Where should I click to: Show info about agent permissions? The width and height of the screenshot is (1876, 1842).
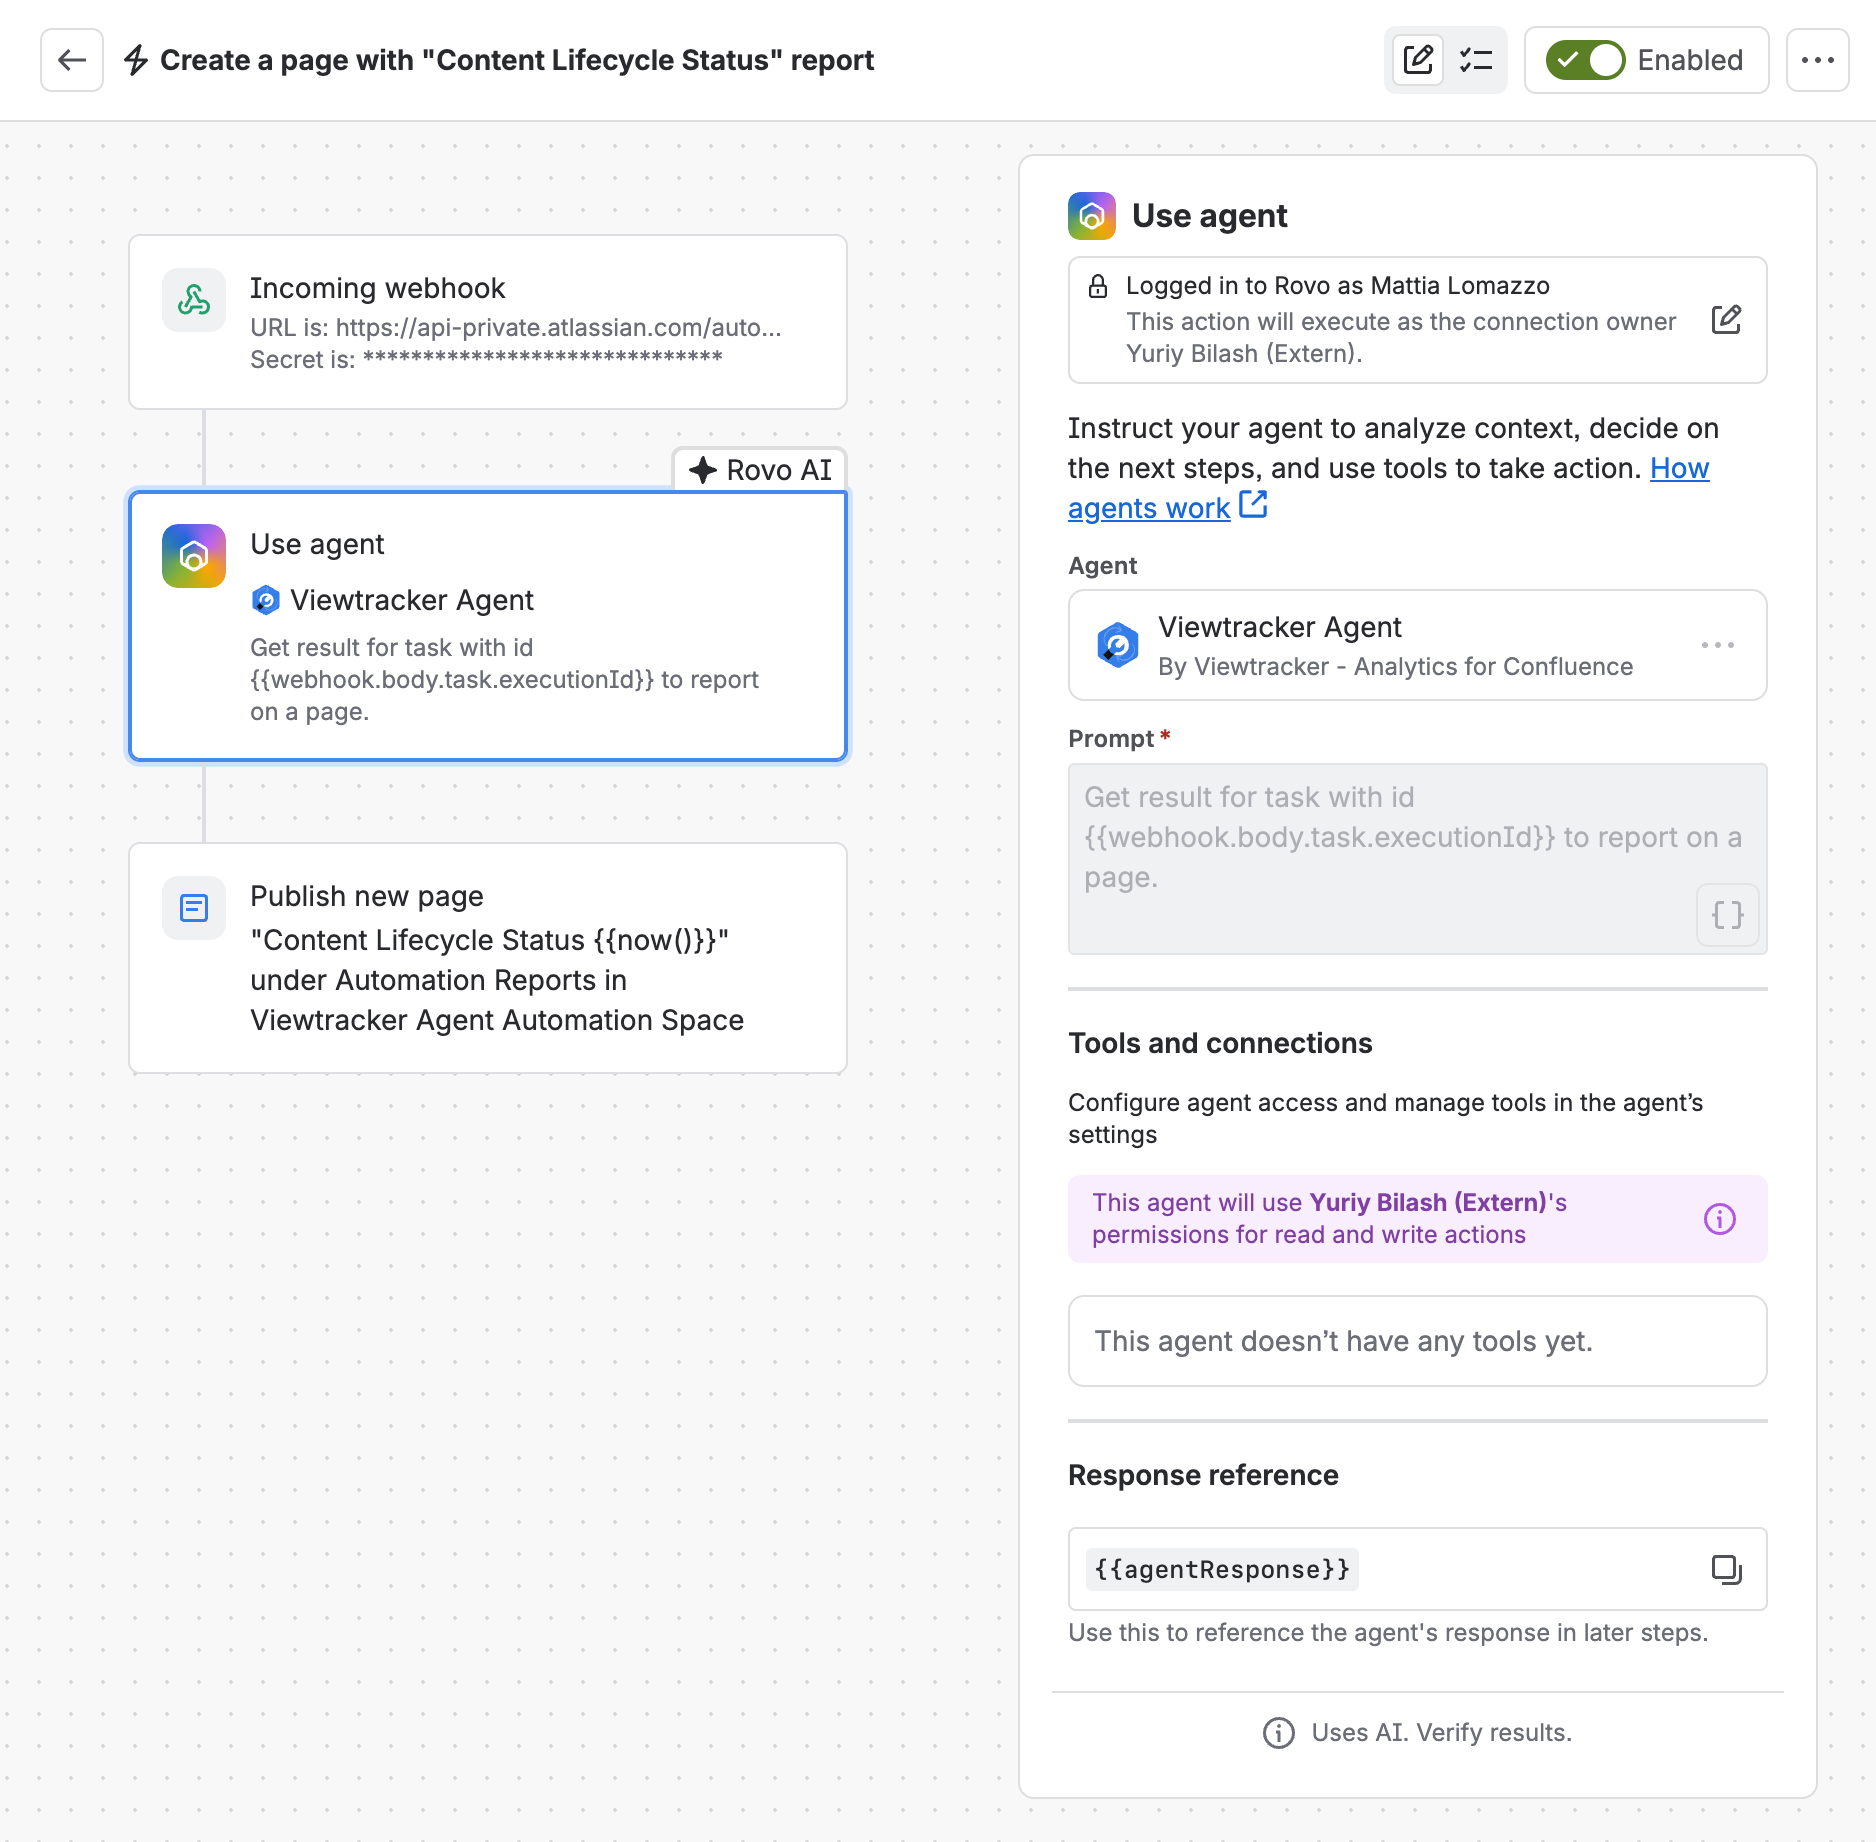[1720, 1219]
